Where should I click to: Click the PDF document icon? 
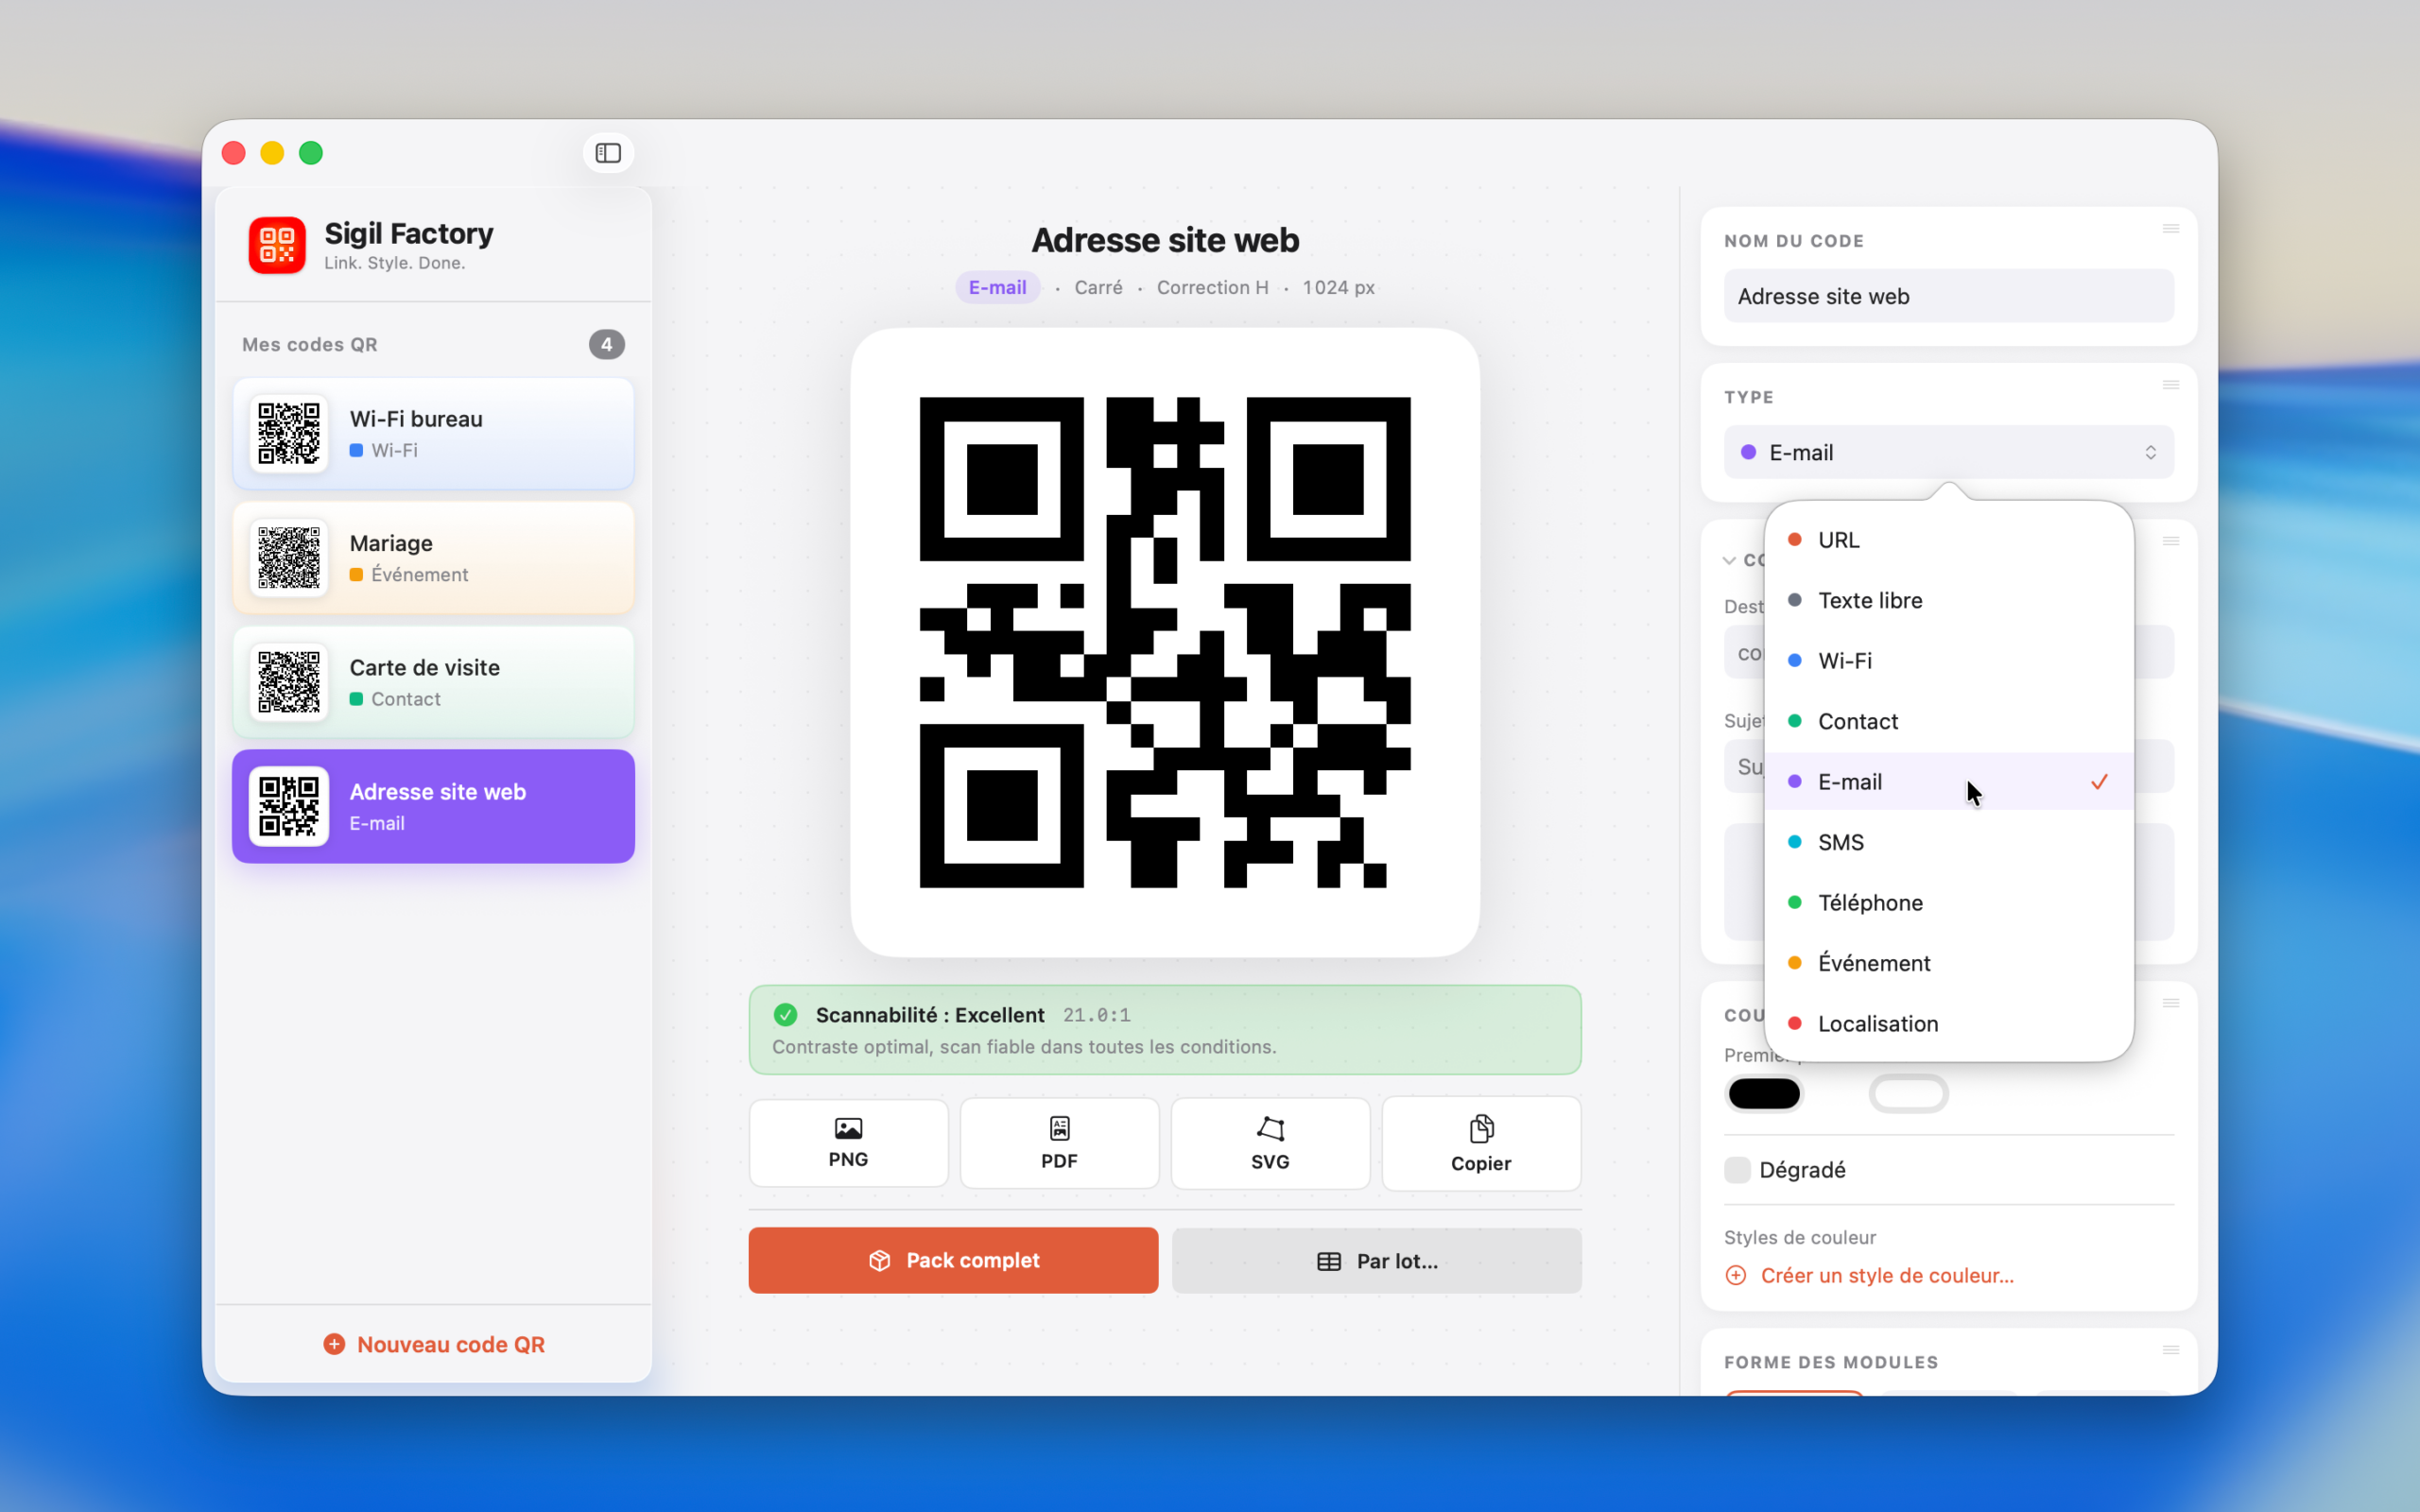(x=1059, y=1129)
